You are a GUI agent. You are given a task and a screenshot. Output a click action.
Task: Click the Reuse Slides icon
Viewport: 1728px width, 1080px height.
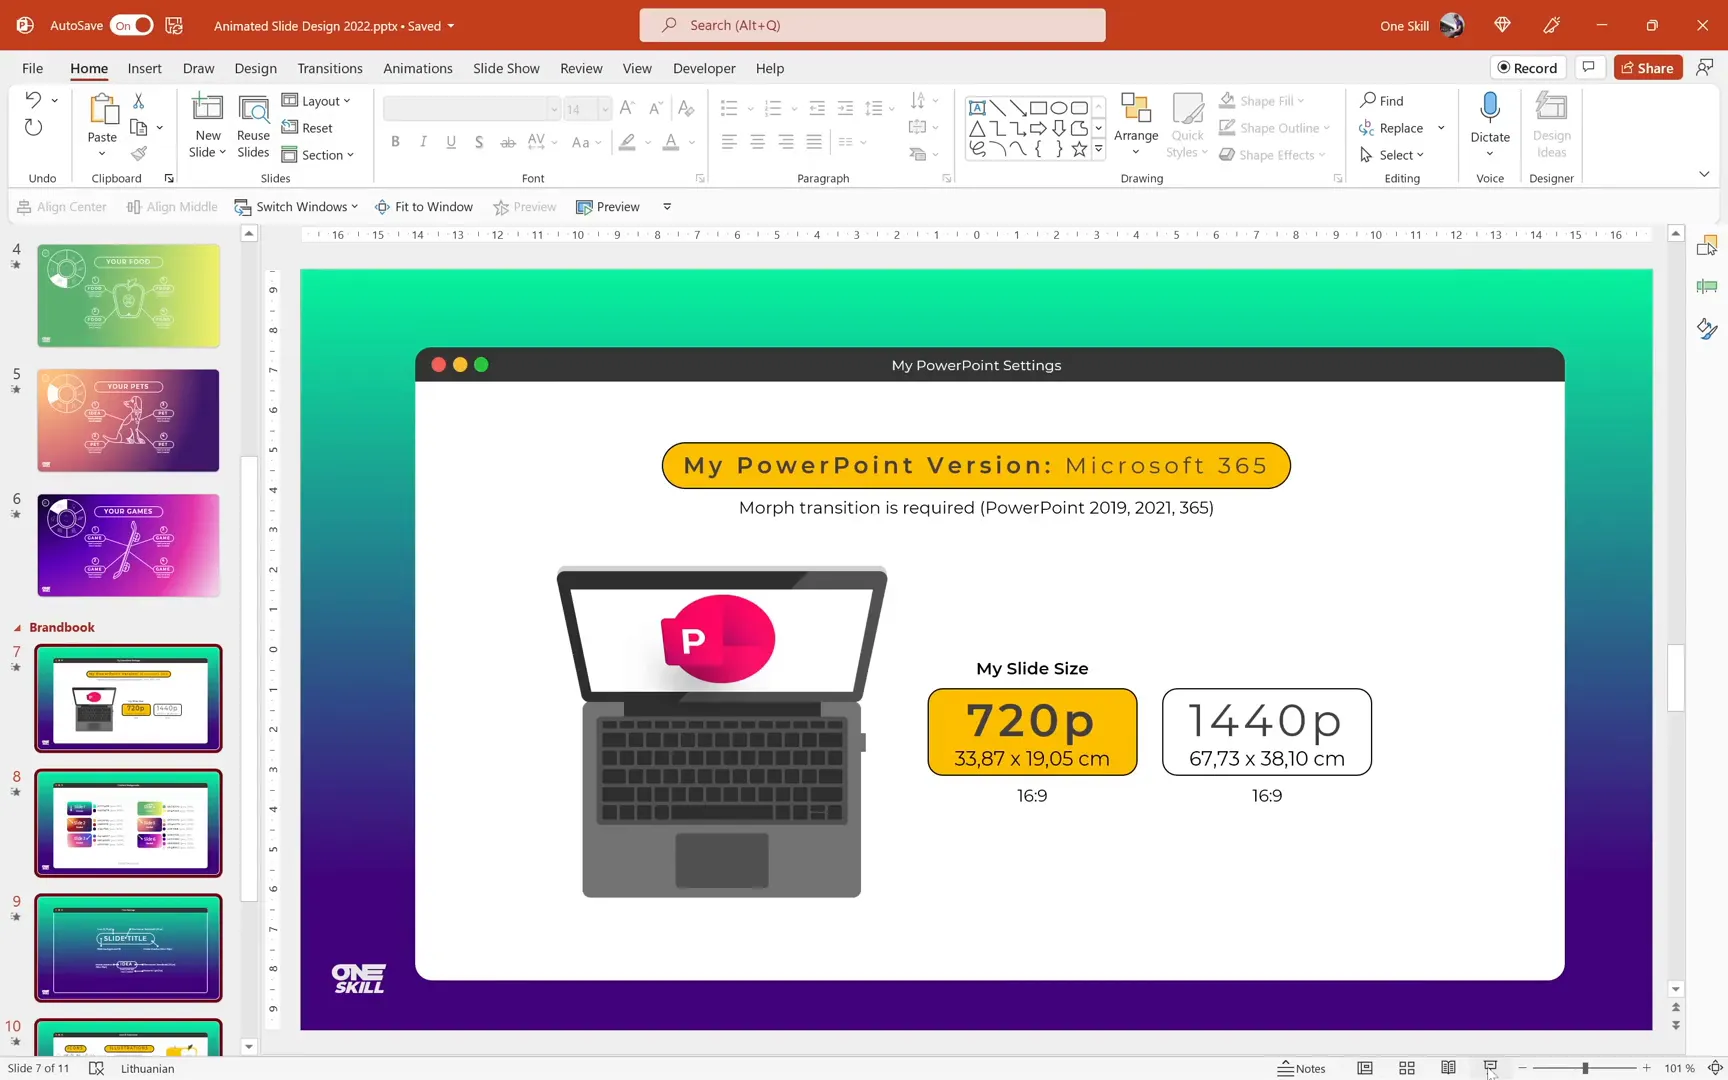click(x=253, y=108)
